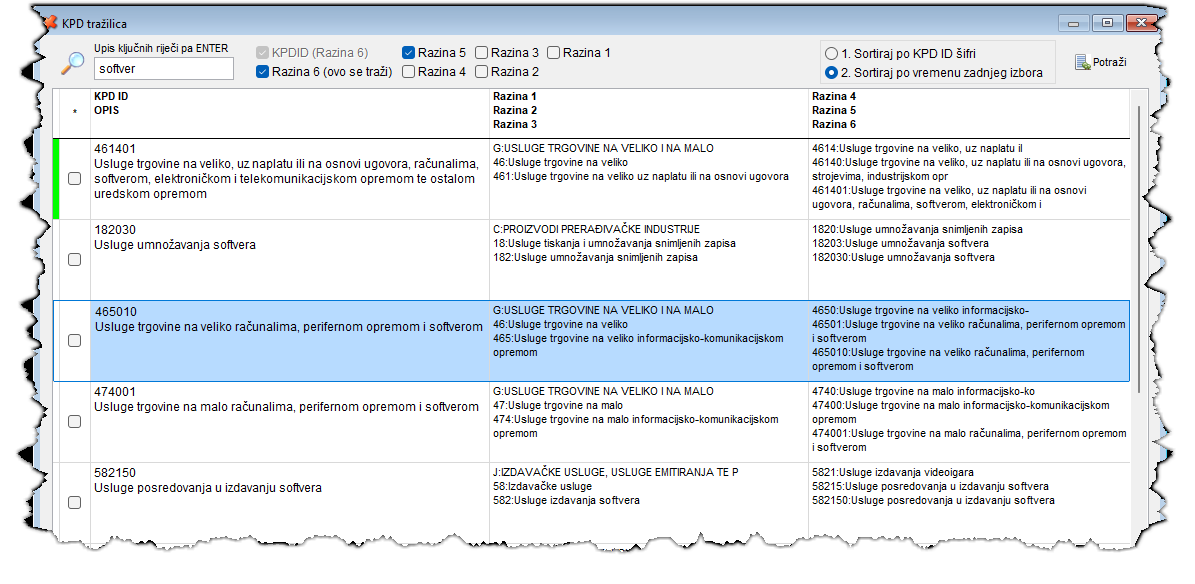Tick the checkbox for row 465010
The height and width of the screenshot is (584, 1195).
74,341
